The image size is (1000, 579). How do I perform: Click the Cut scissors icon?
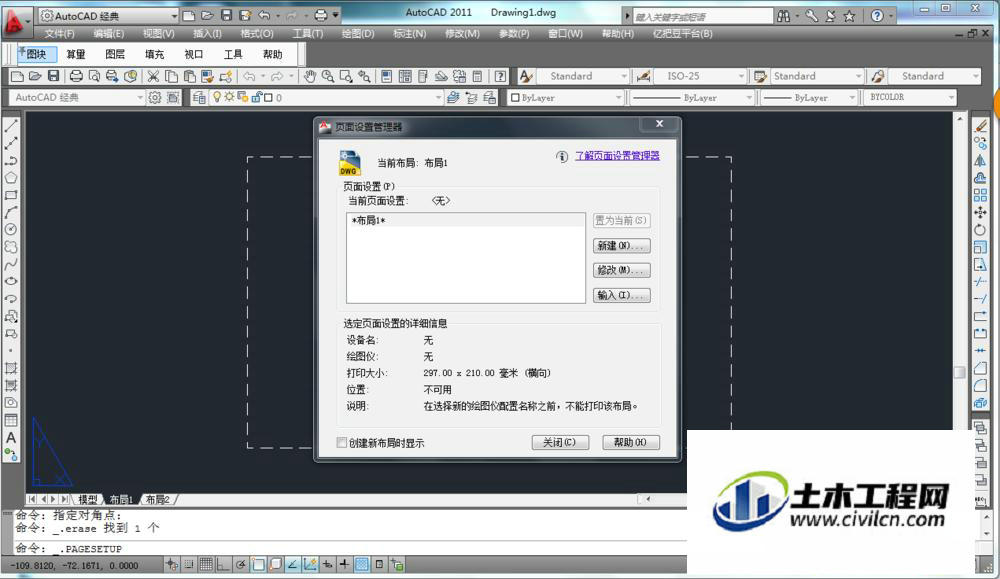(x=153, y=77)
